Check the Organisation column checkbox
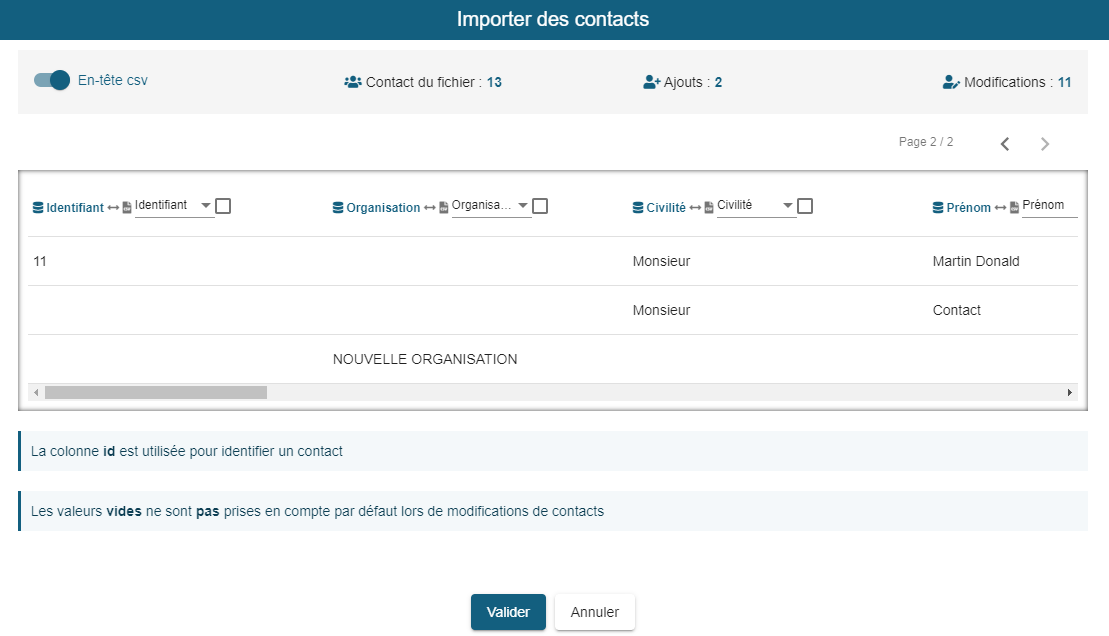1109x636 pixels. [540, 206]
